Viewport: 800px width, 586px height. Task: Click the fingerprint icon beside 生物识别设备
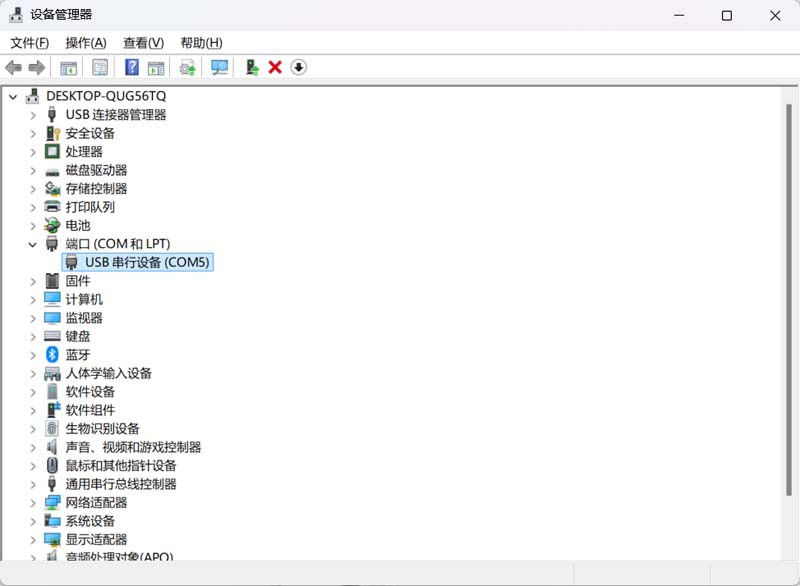pos(52,428)
